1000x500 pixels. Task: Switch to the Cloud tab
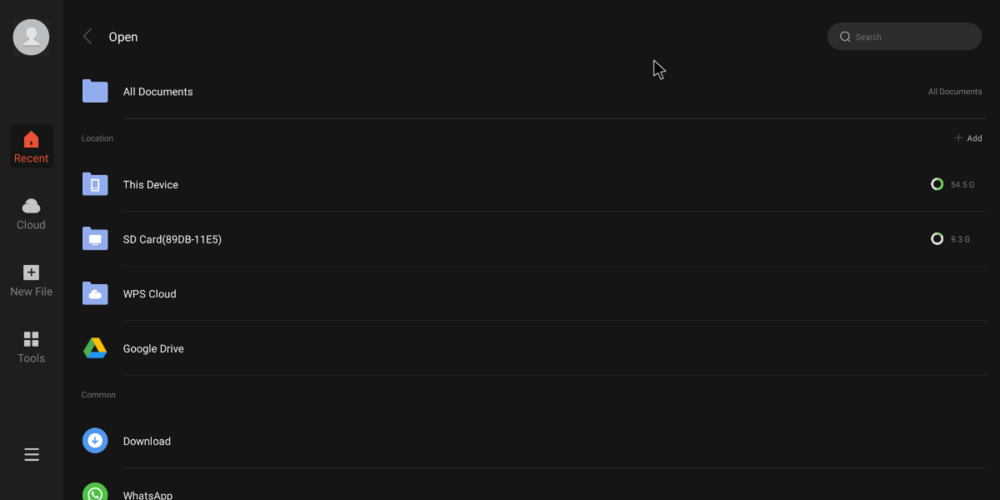(31, 213)
